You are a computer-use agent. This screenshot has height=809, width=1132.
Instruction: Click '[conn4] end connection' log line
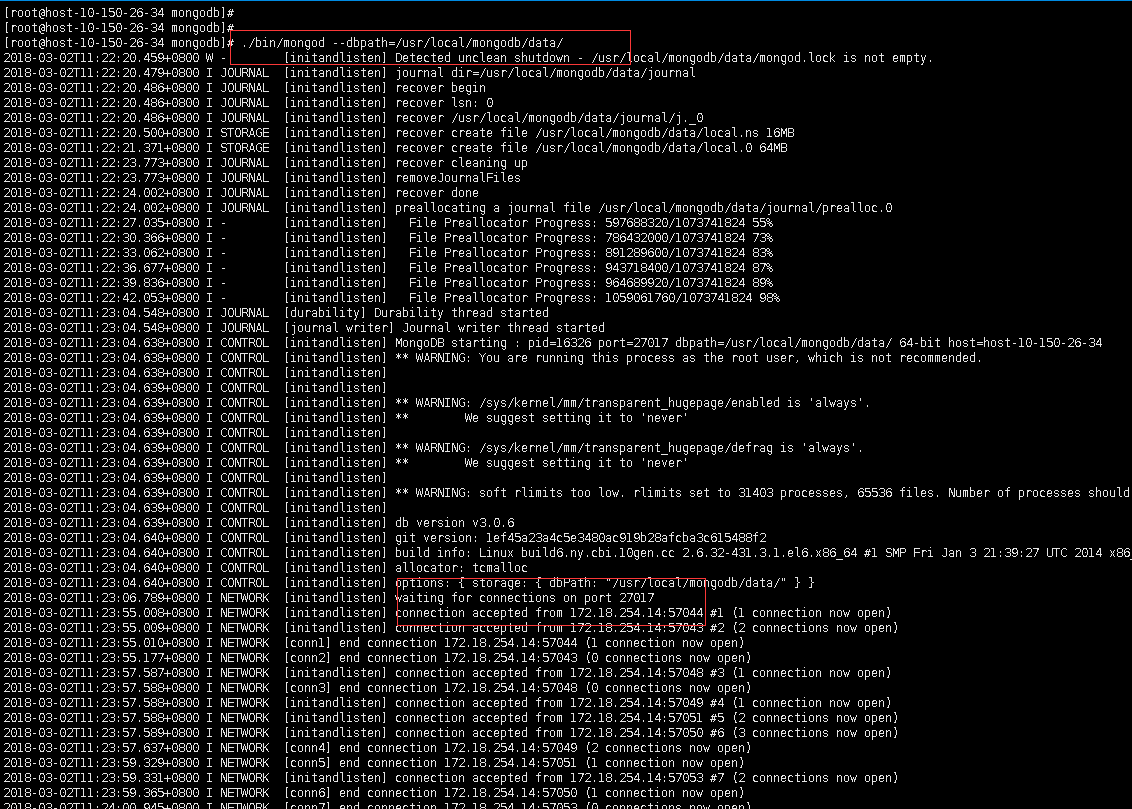pyautogui.click(x=378, y=748)
